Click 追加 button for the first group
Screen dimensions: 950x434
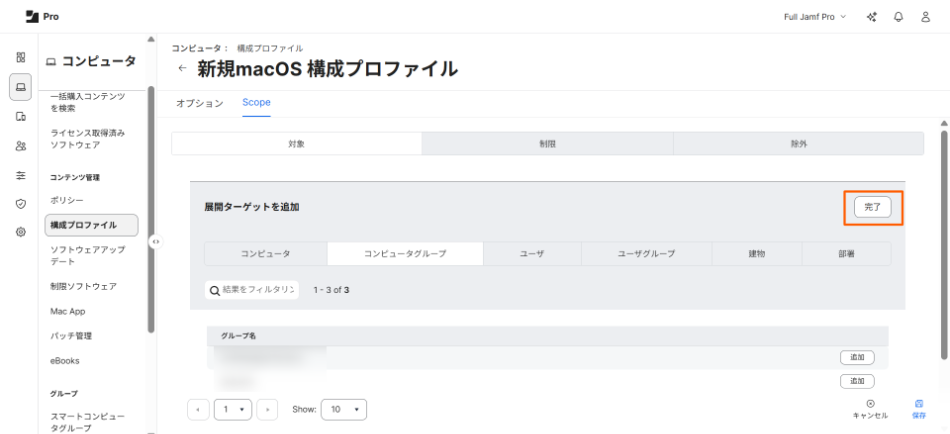tap(857, 358)
